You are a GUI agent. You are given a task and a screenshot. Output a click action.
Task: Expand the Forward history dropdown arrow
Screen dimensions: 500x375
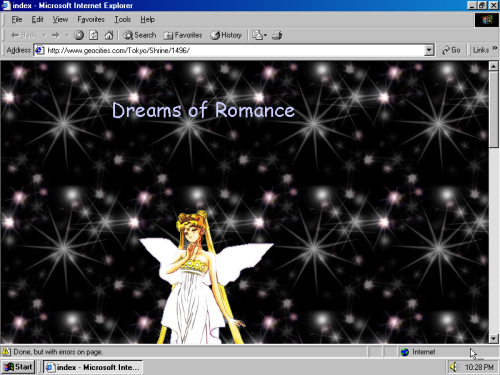(67, 35)
